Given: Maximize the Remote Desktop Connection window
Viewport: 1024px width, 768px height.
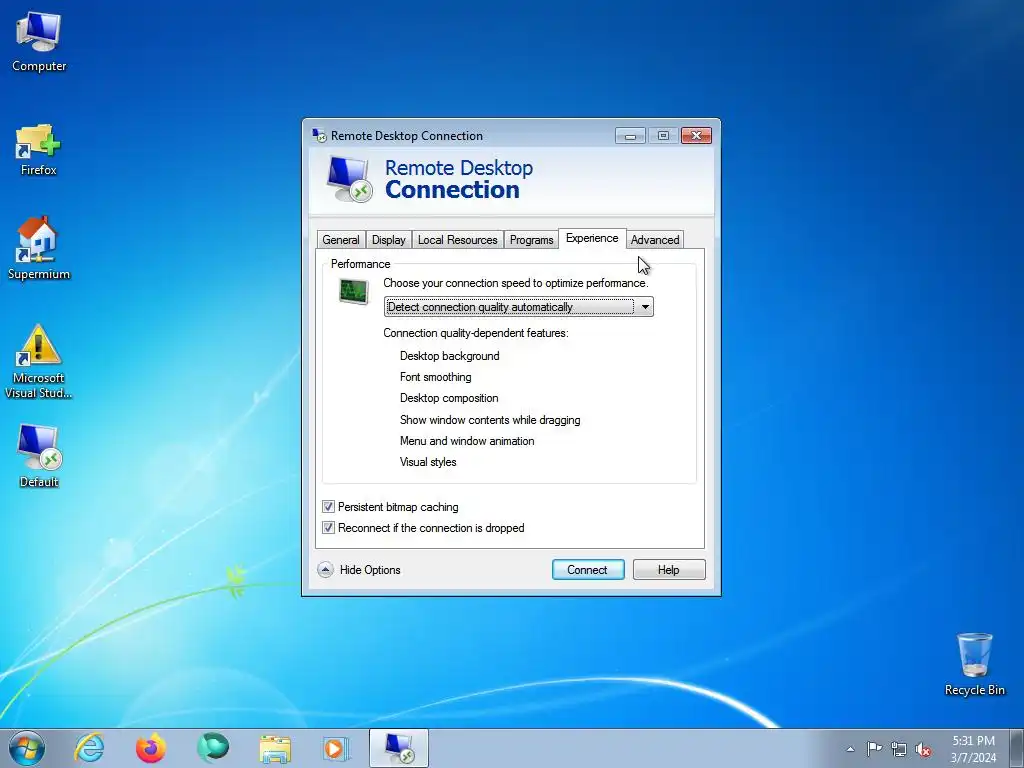Looking at the screenshot, I should pos(663,136).
